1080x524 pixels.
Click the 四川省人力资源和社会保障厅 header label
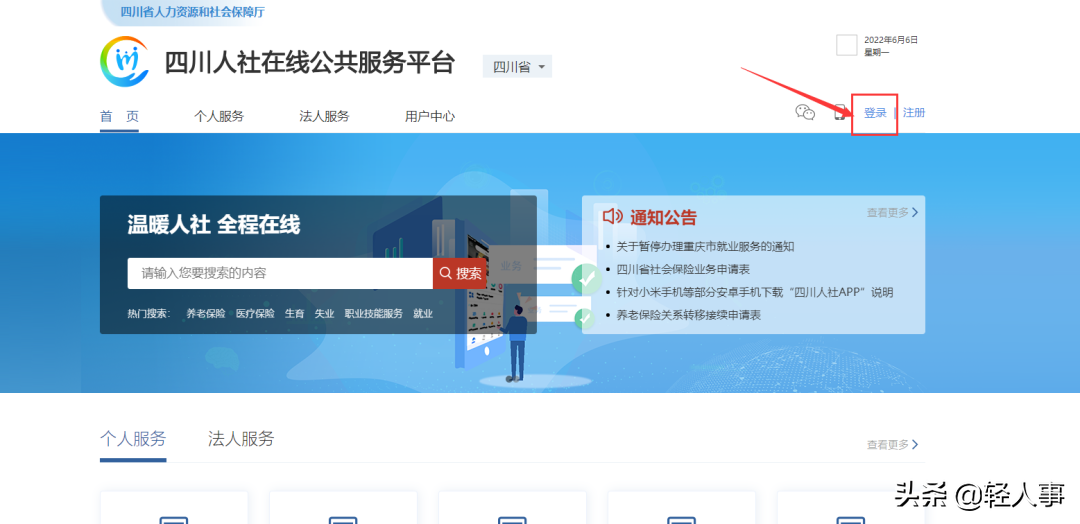coord(192,12)
